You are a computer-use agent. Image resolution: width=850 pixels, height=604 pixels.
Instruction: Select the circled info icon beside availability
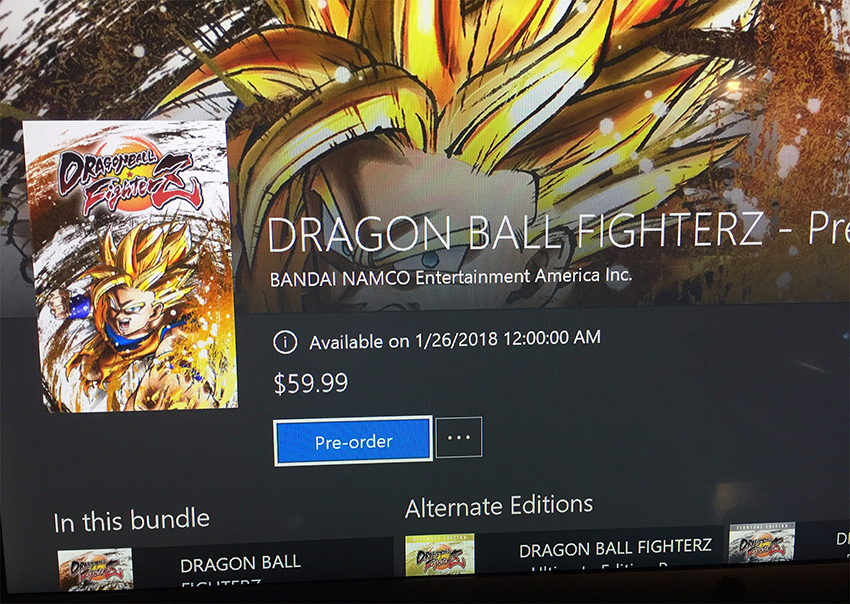point(285,343)
